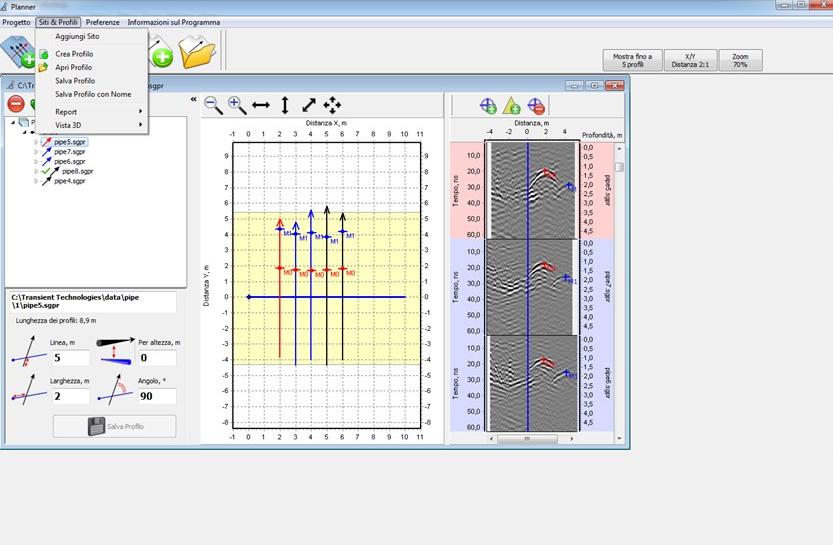Screen dimensions: 833x545
Task: Expand the pipe7.sgpr tree node
Action: (37, 152)
